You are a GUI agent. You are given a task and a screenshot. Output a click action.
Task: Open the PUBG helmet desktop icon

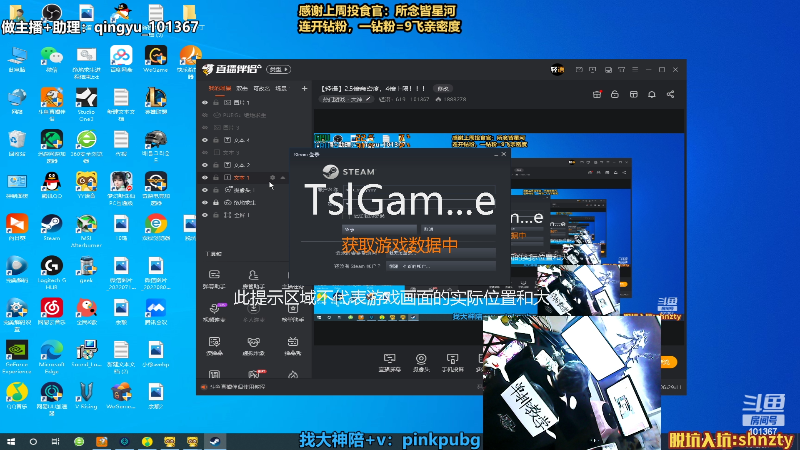coord(156,146)
